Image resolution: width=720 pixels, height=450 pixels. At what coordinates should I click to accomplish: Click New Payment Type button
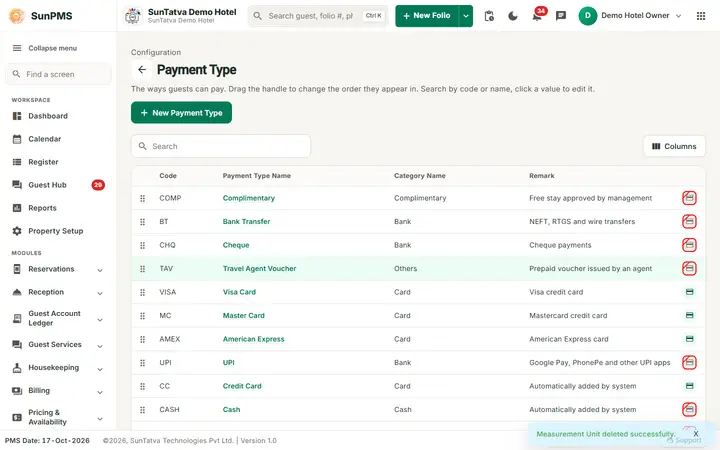point(181,112)
